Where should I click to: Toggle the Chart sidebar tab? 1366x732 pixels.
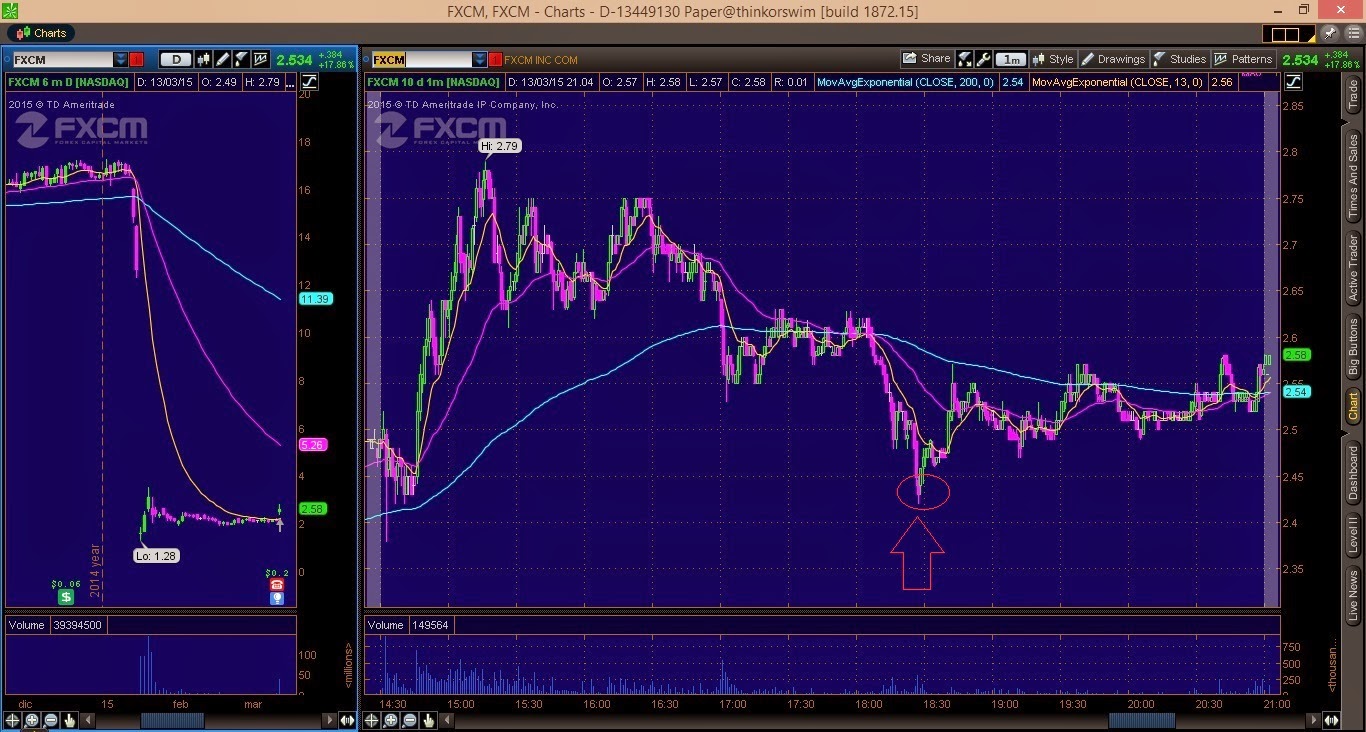click(1353, 407)
